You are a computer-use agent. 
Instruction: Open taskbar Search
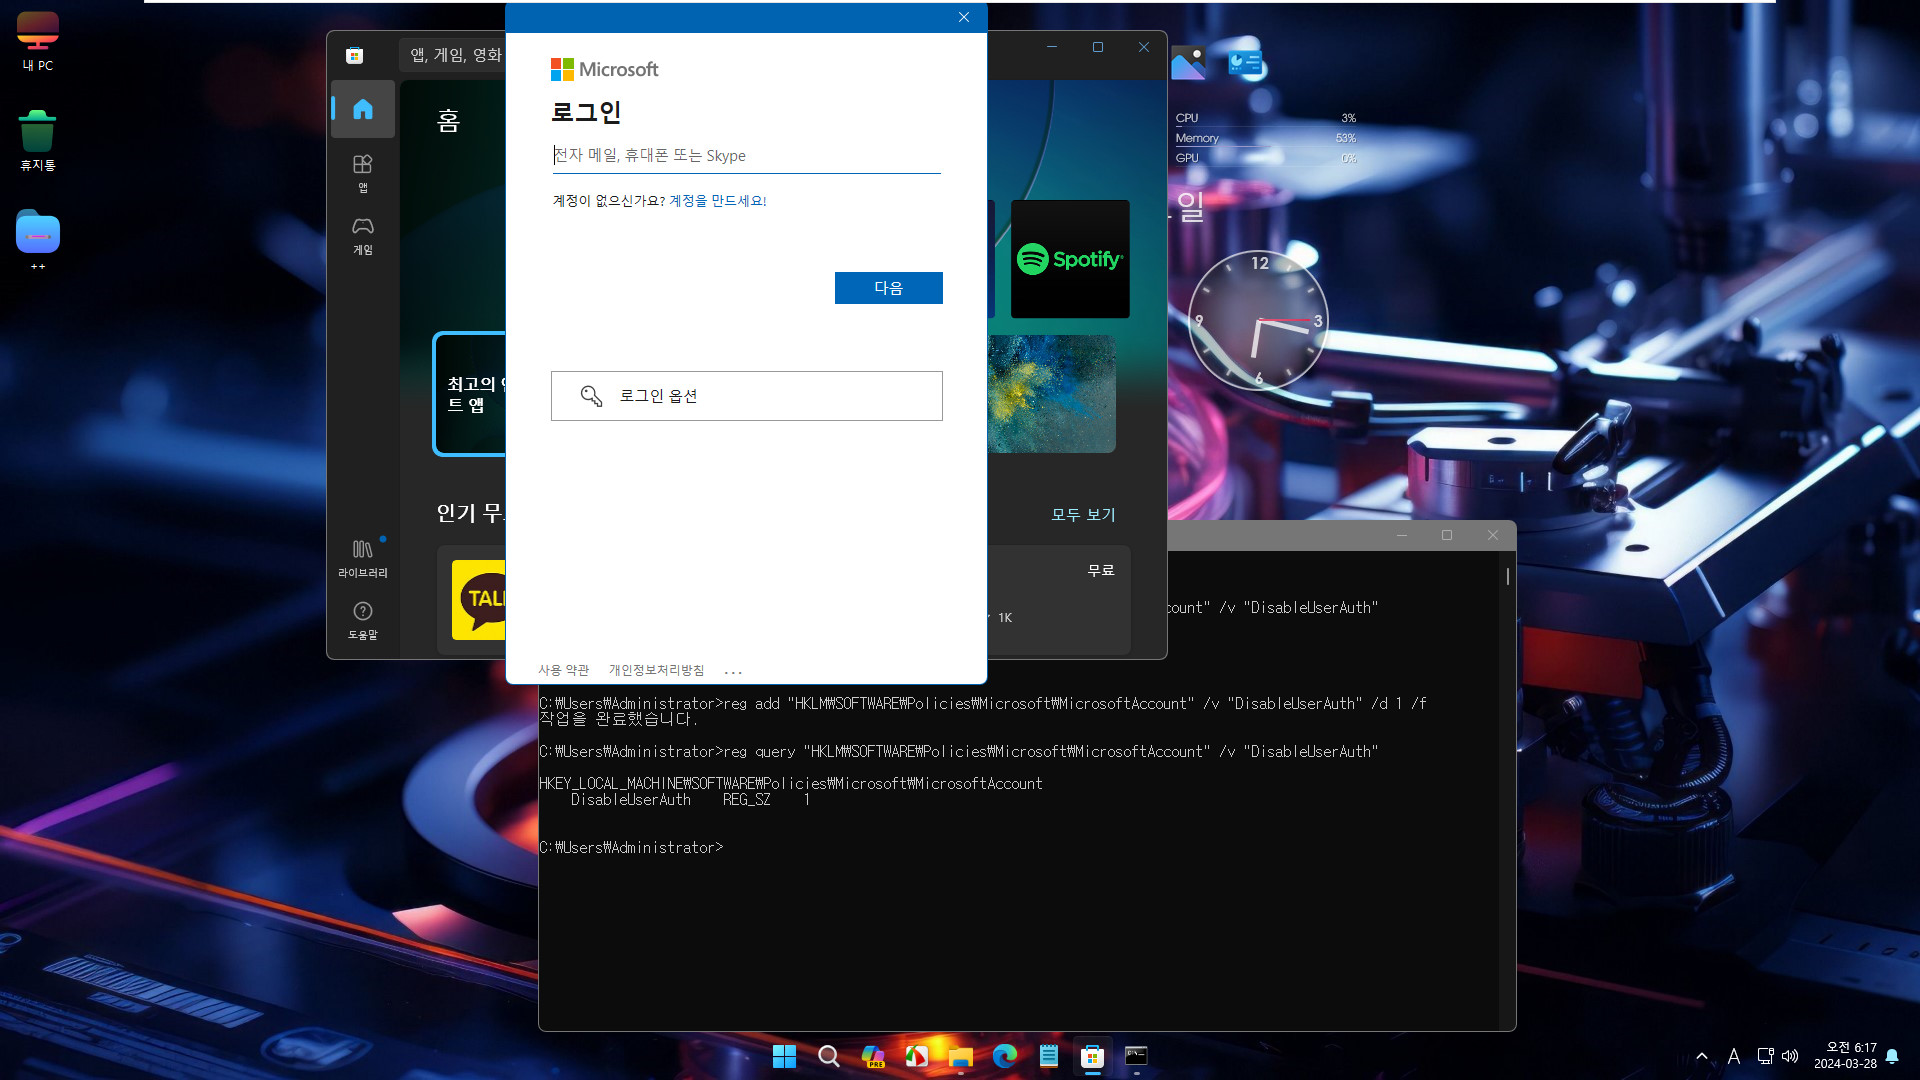tap(829, 1056)
